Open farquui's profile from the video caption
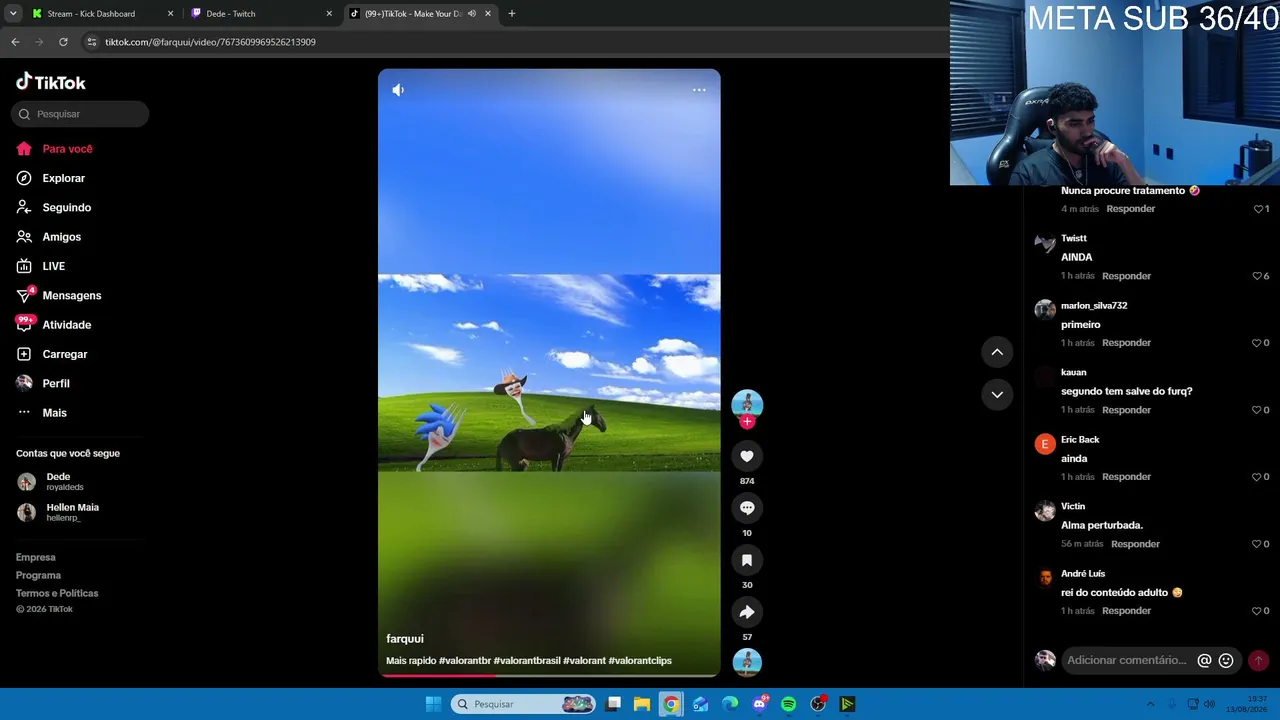 [405, 639]
